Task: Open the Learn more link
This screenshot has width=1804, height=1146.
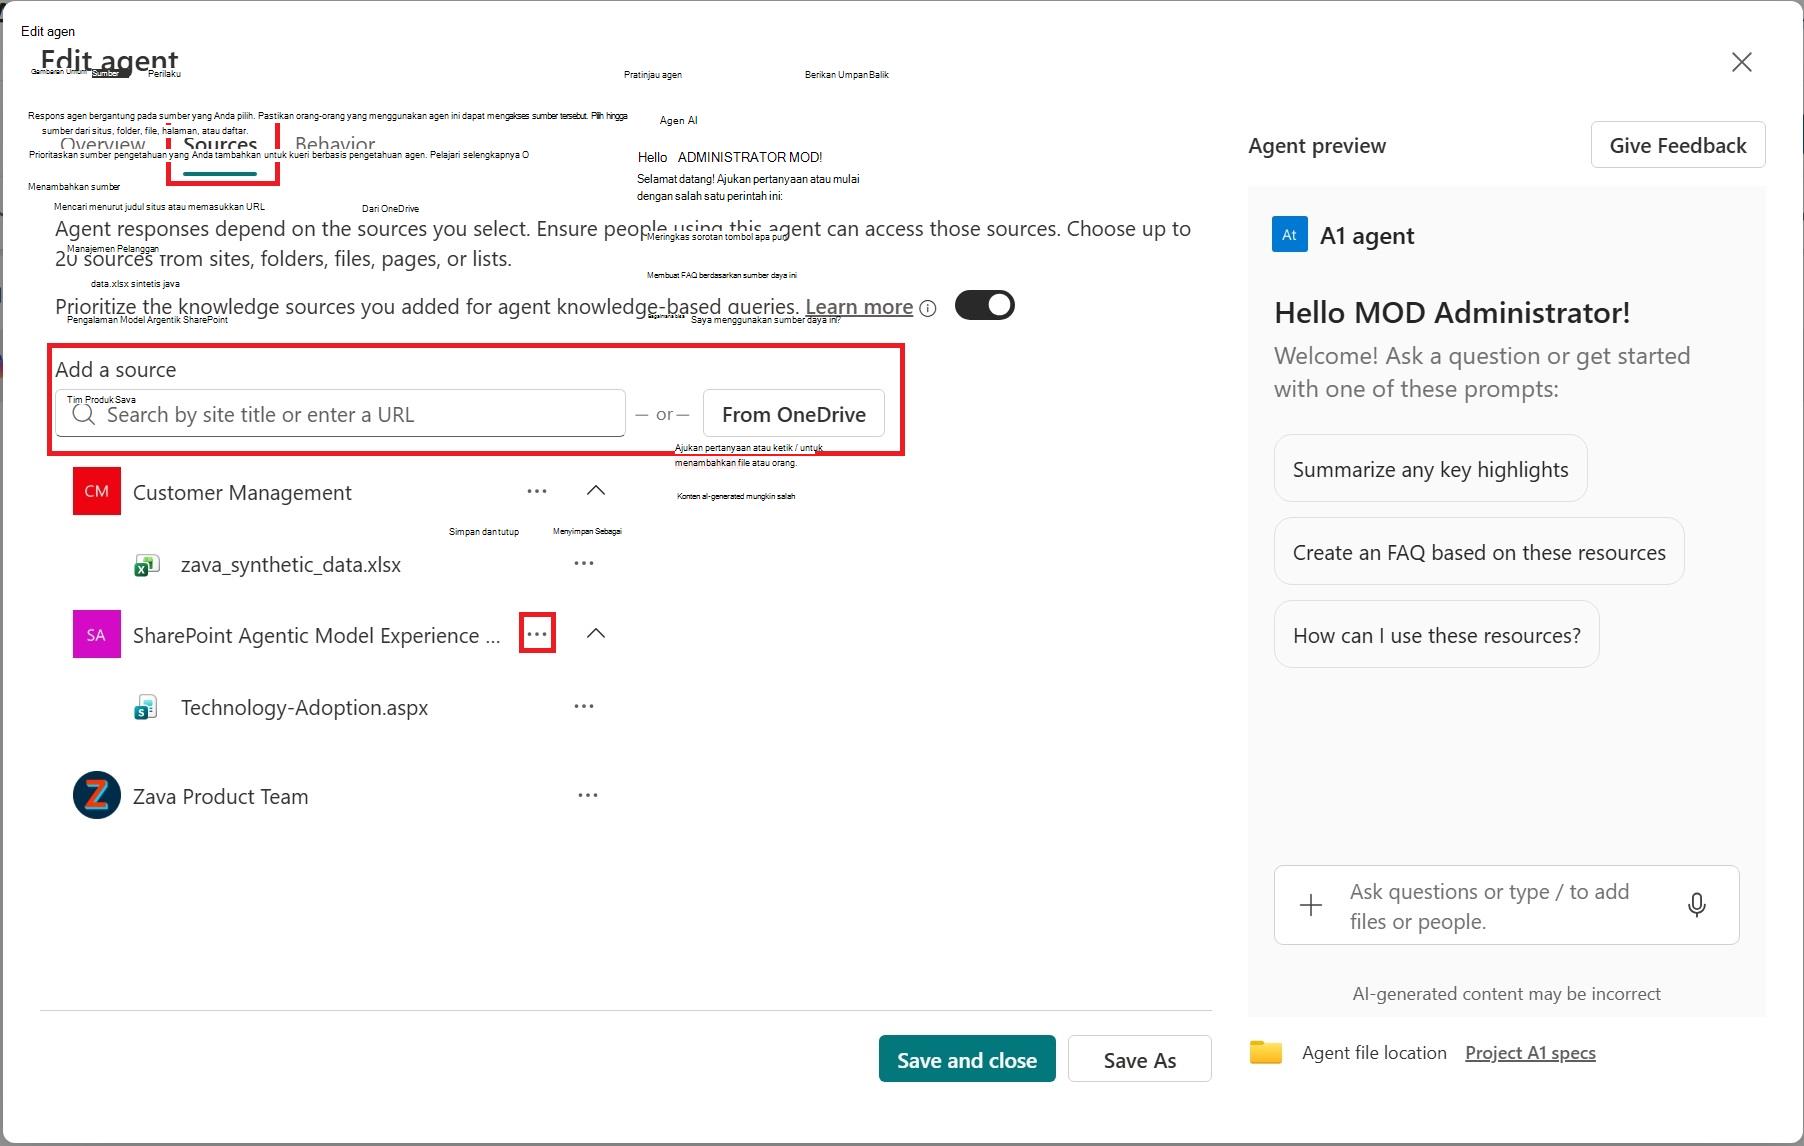Action: click(859, 307)
